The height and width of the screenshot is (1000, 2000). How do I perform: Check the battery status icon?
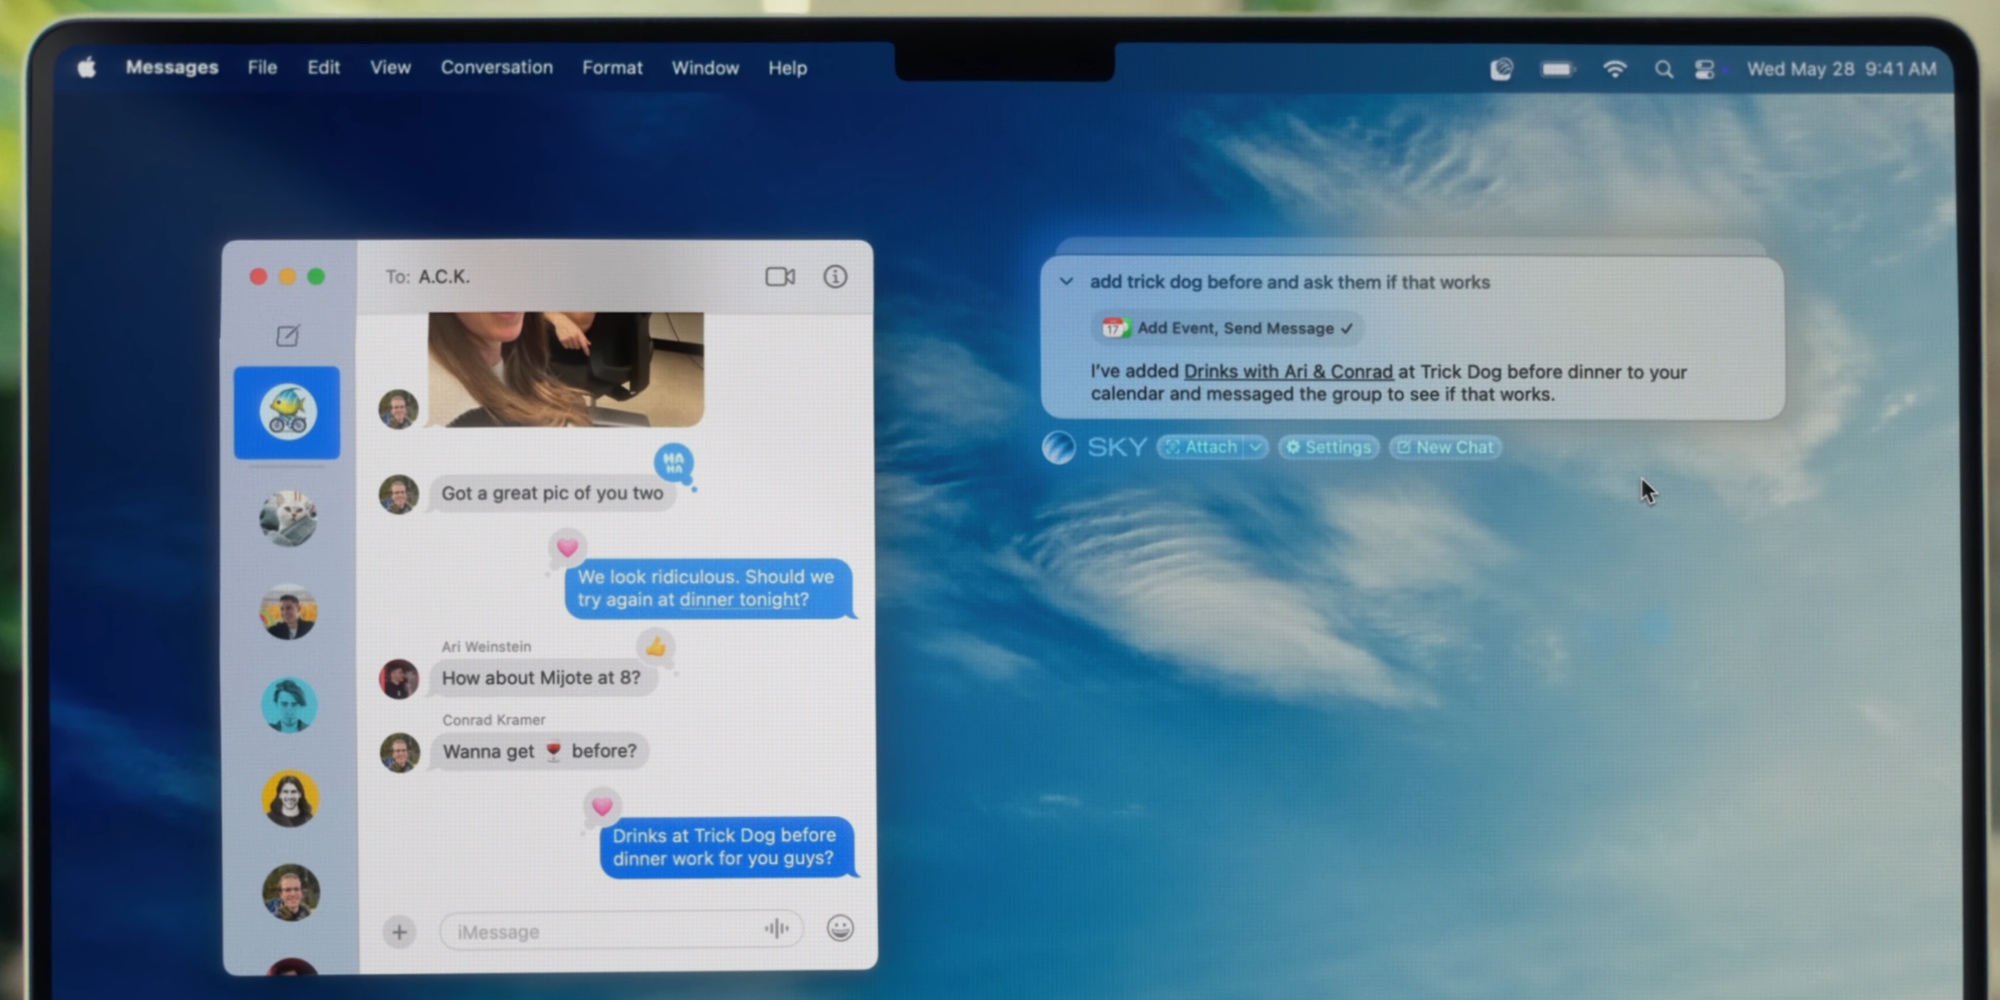1557,69
